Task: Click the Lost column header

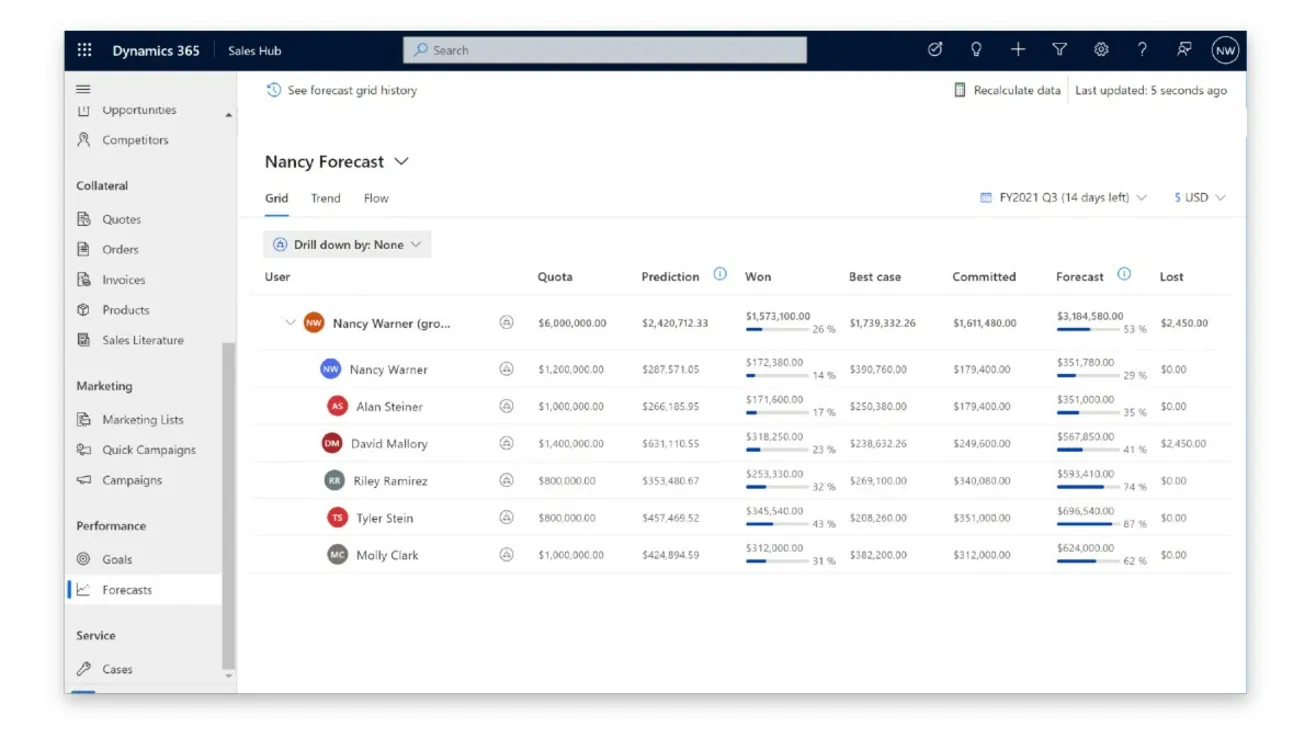Action: 1172,277
